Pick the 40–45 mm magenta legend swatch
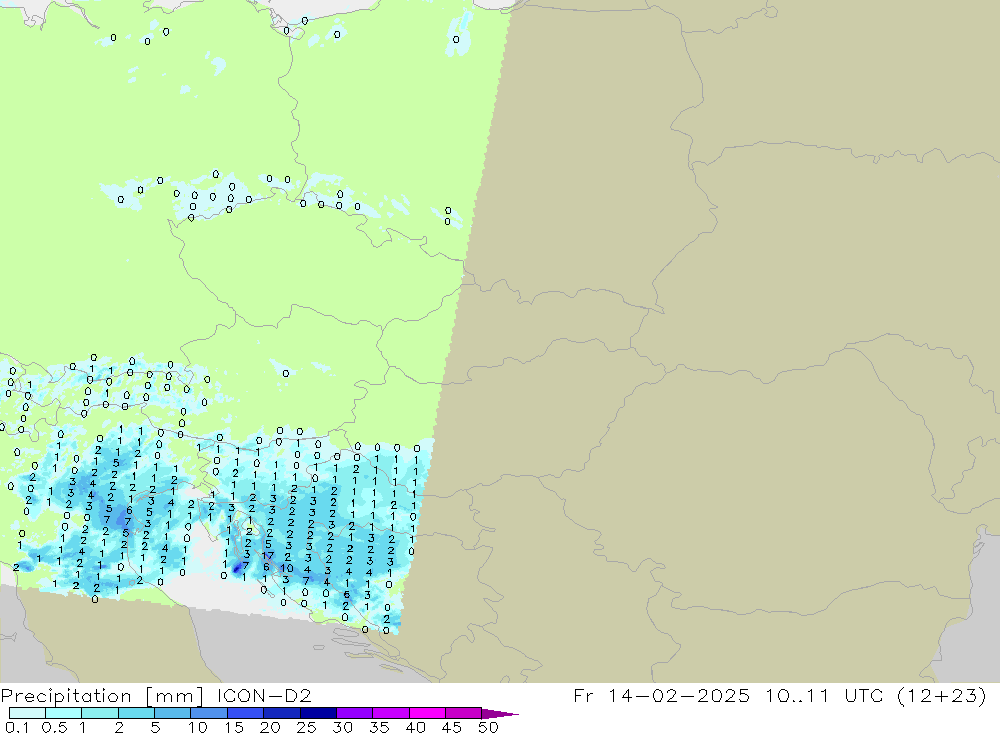The height and width of the screenshot is (733, 1000). (x=427, y=713)
